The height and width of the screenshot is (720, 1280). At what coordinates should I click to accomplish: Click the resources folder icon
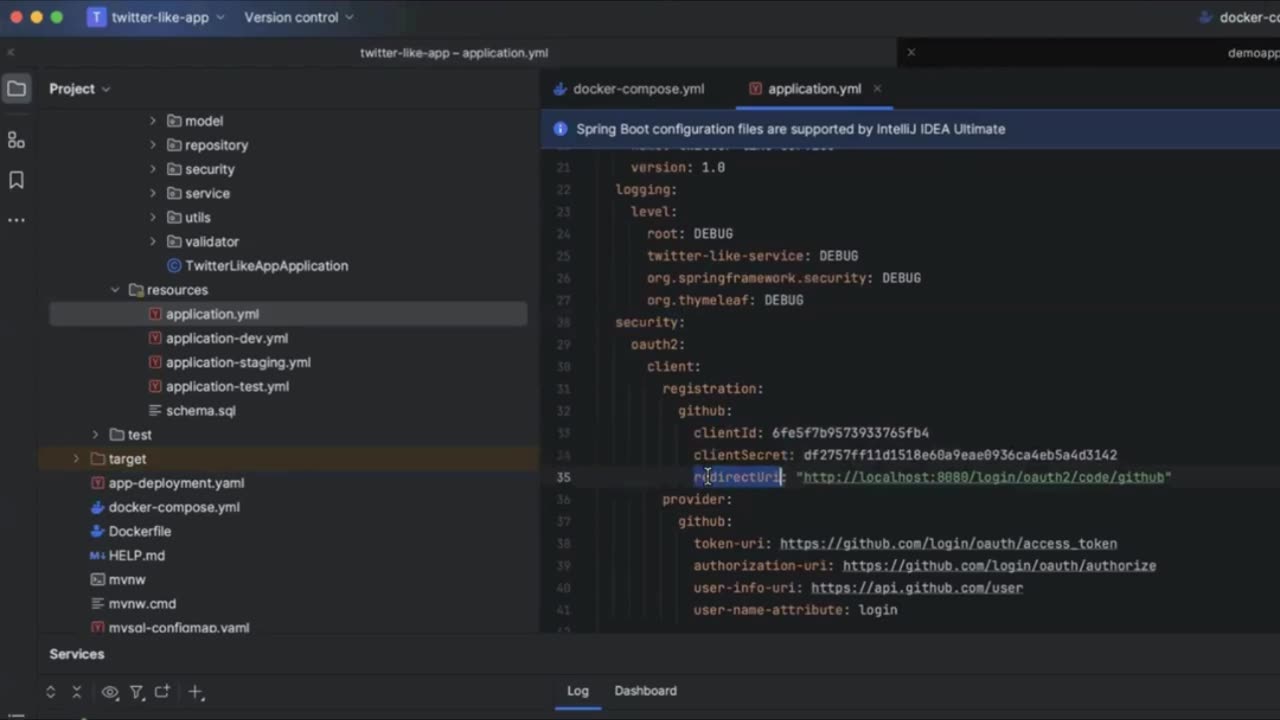(x=136, y=290)
